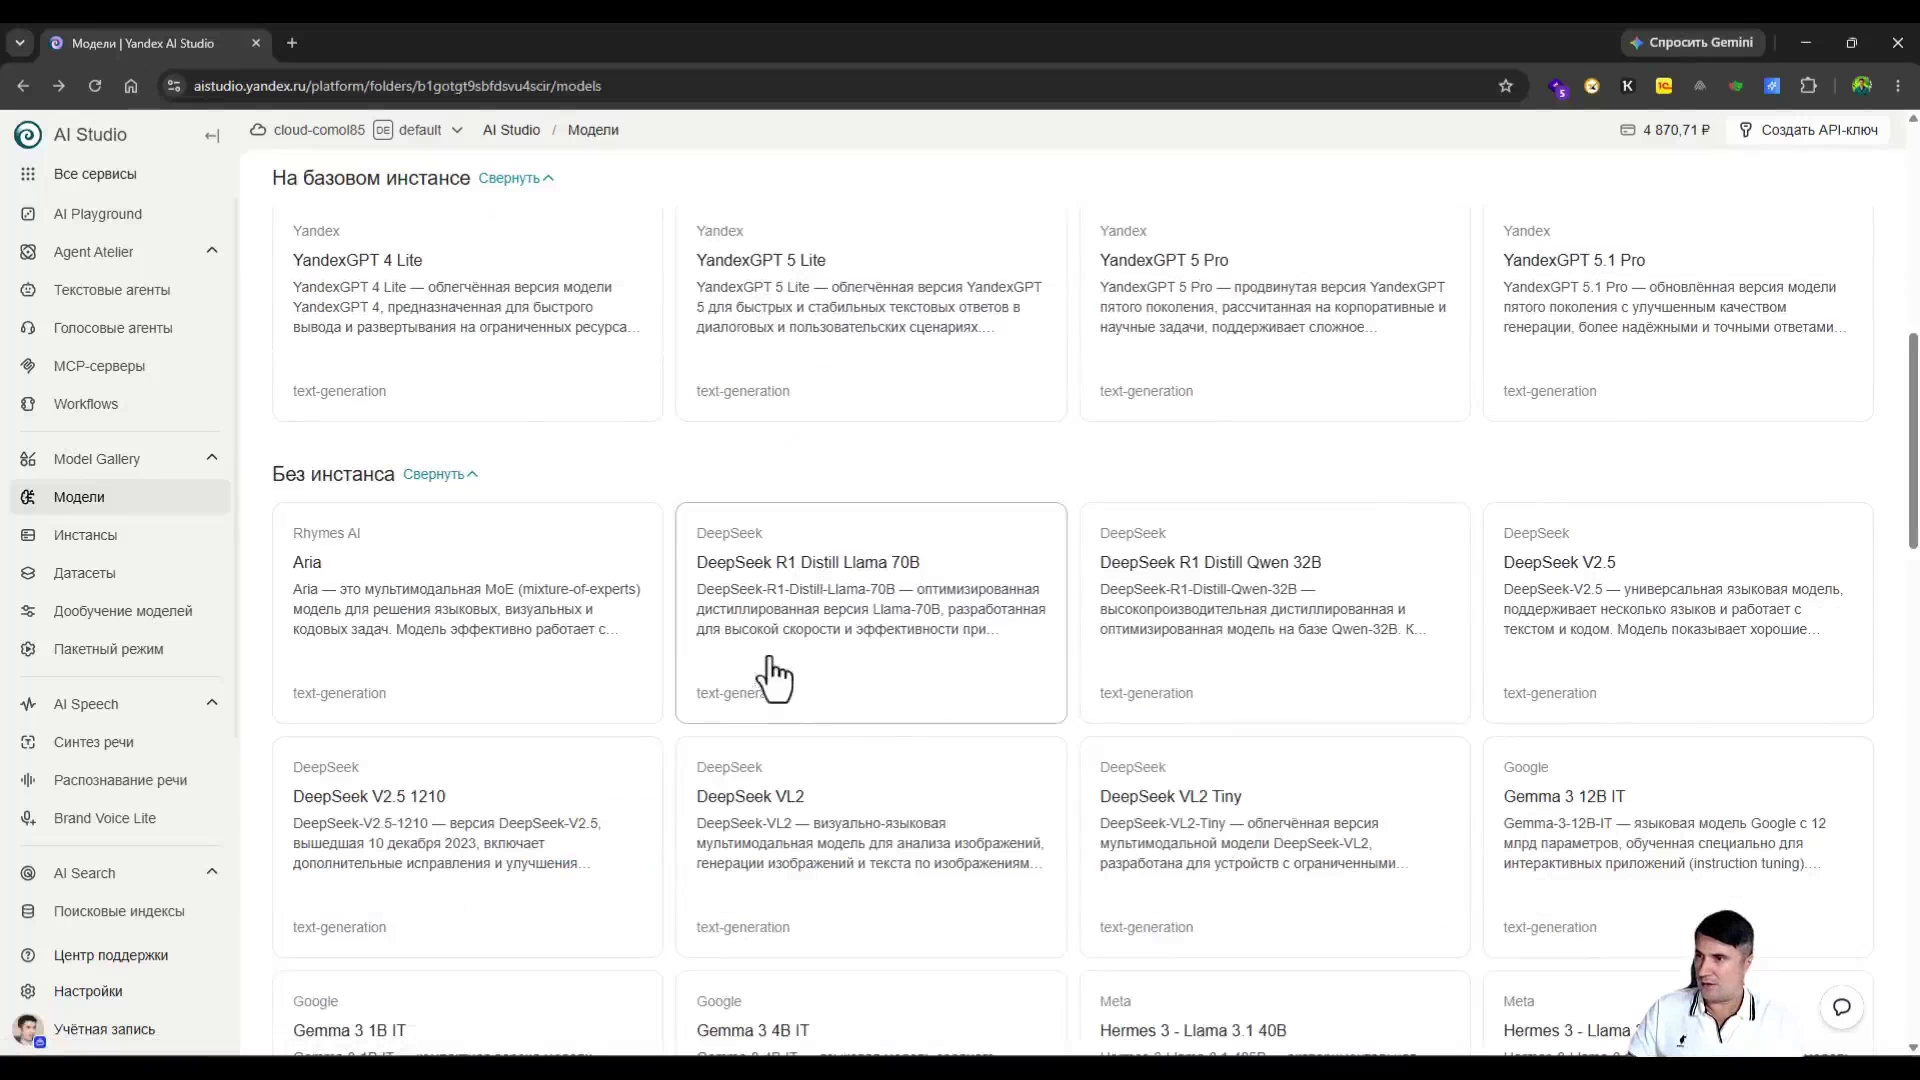1920x1080 pixels.
Task: Select the Gemma 3 12B IT title
Action: tap(1564, 796)
